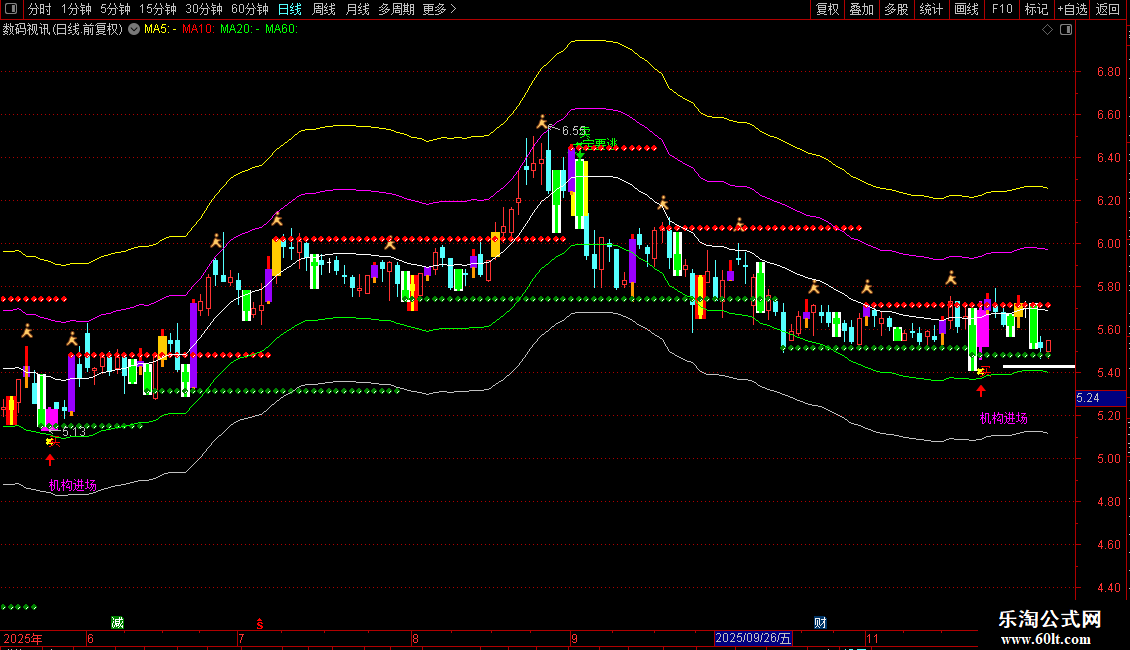The image size is (1130, 650).
Task: Click the 5.24 price label on axis
Action: [1088, 398]
